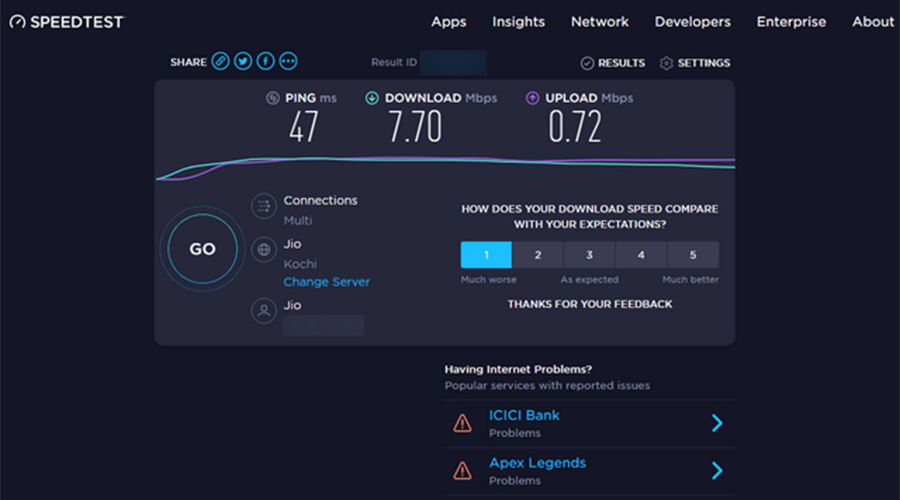Viewport: 900px width, 500px height.
Task: Expand Apex Legends problems chevron
Action: coord(717,471)
